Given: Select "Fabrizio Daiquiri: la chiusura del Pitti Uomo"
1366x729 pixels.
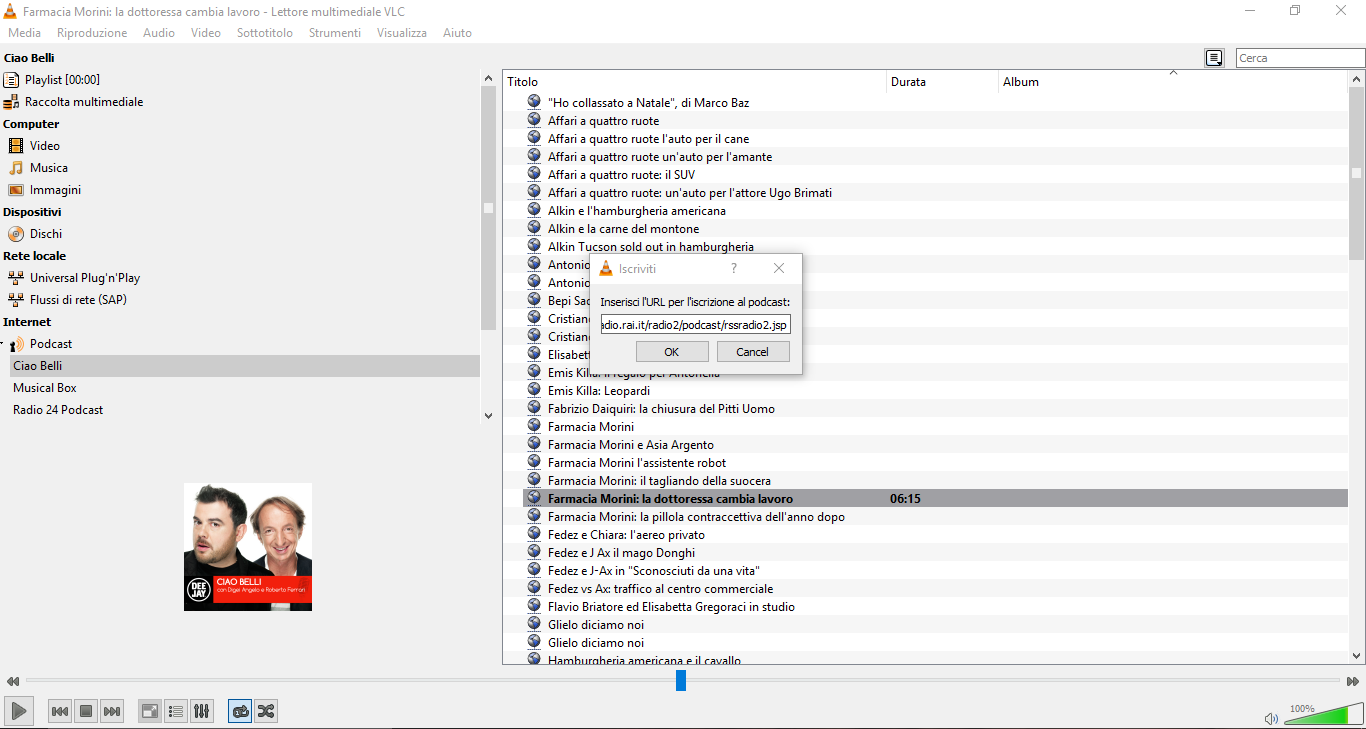Looking at the screenshot, I should pos(661,409).
